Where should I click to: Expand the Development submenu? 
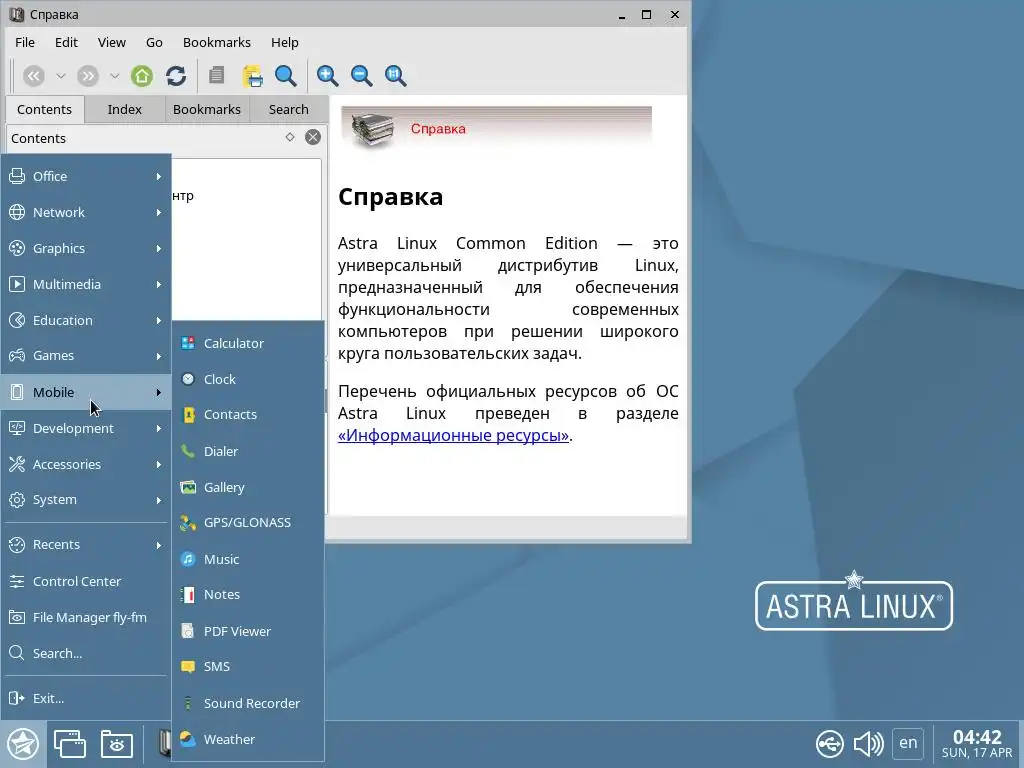coord(86,428)
